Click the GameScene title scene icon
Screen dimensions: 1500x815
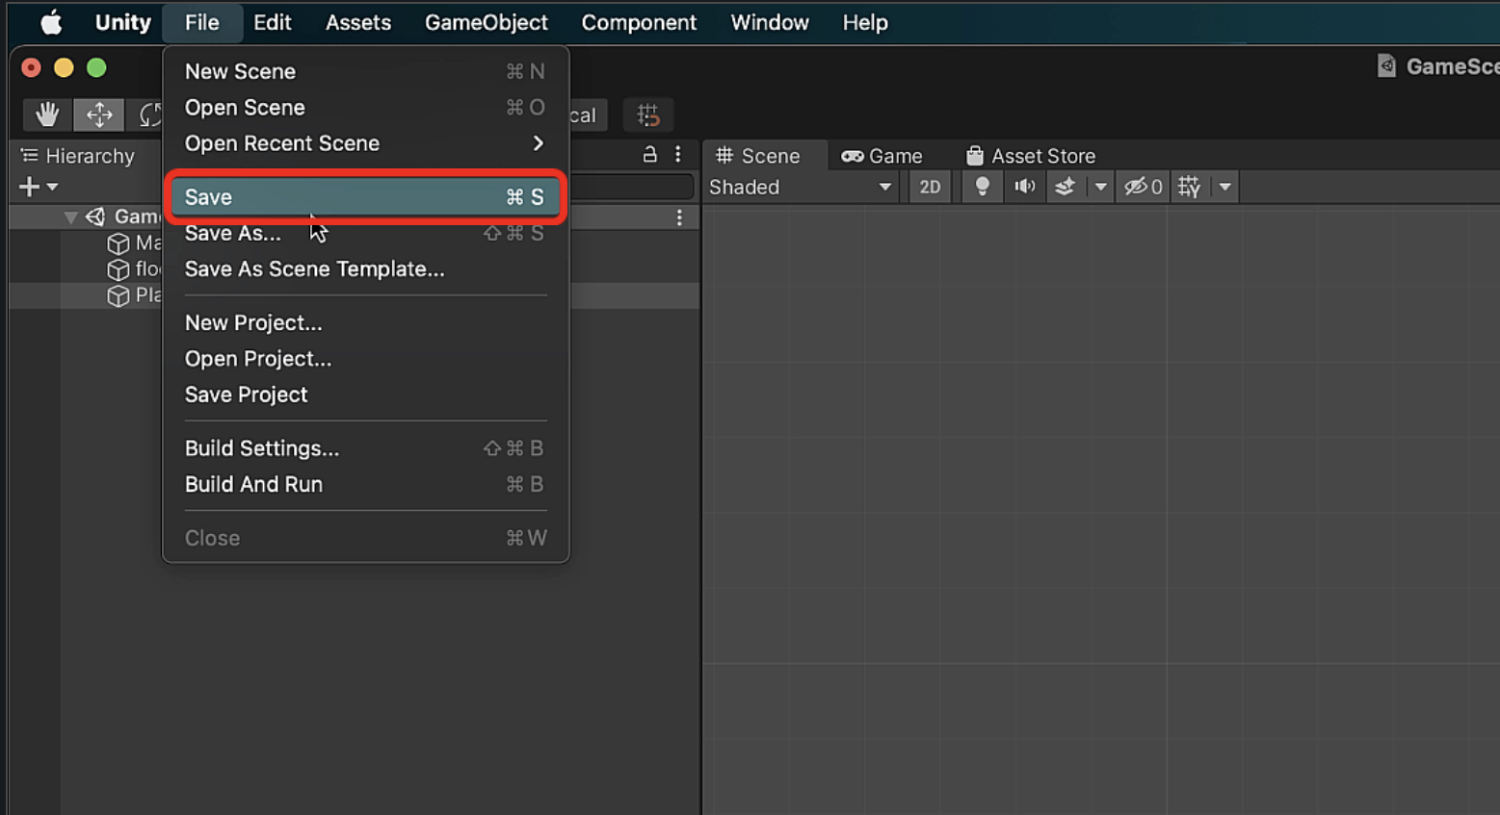pos(1387,66)
